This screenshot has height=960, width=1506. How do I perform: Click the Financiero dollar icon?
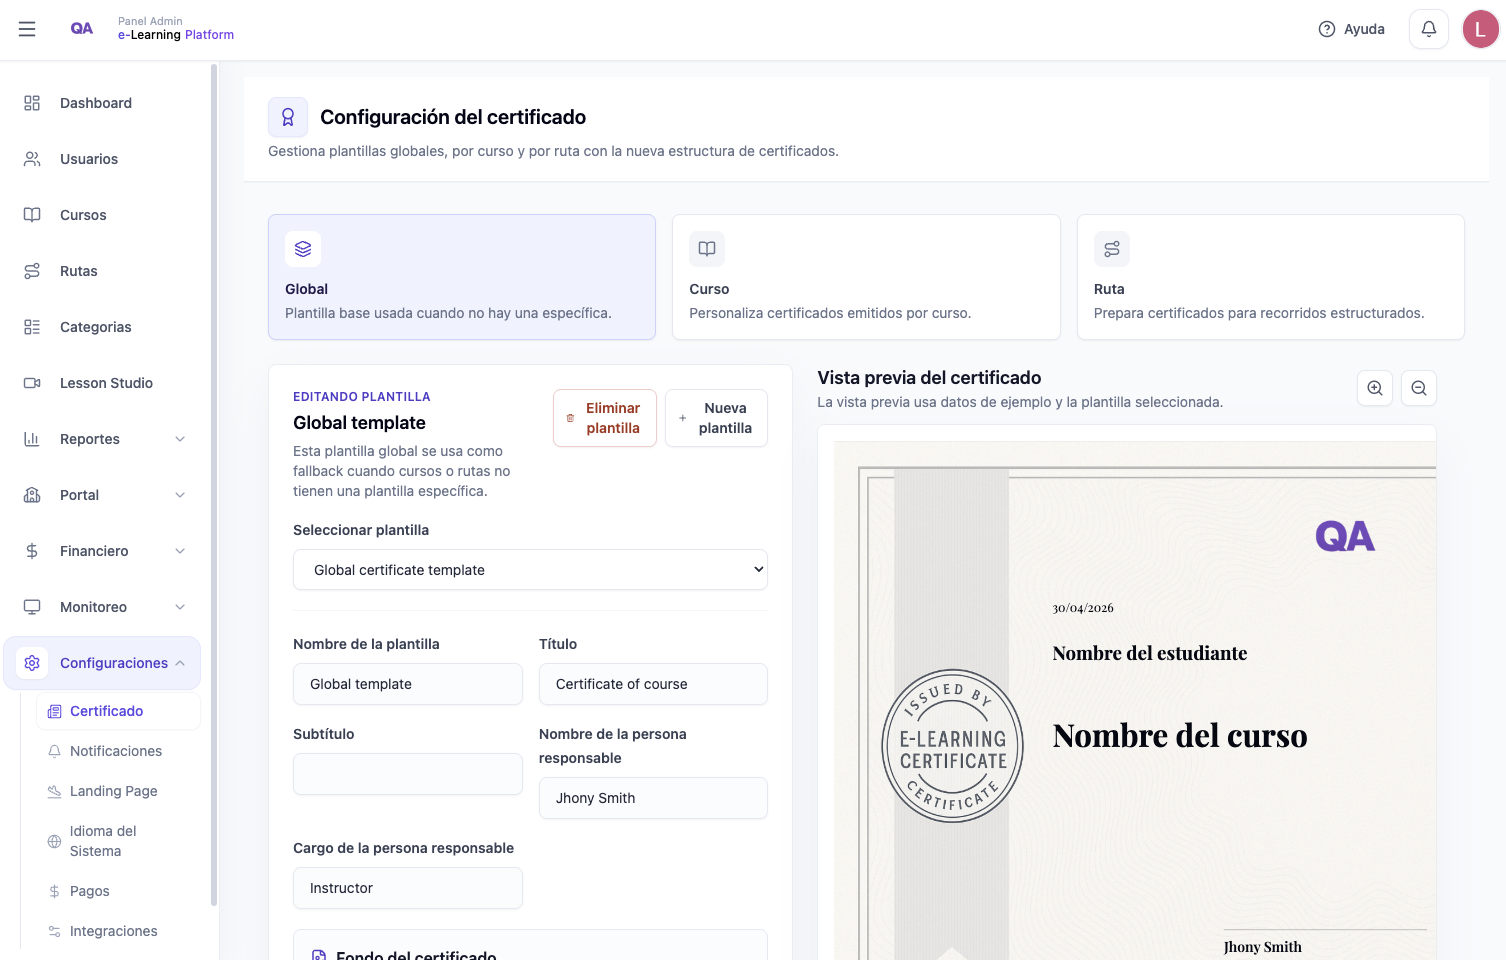click(32, 551)
